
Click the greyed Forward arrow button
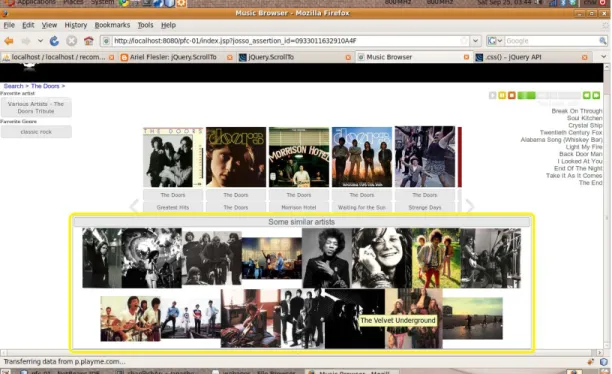[x=26, y=41]
